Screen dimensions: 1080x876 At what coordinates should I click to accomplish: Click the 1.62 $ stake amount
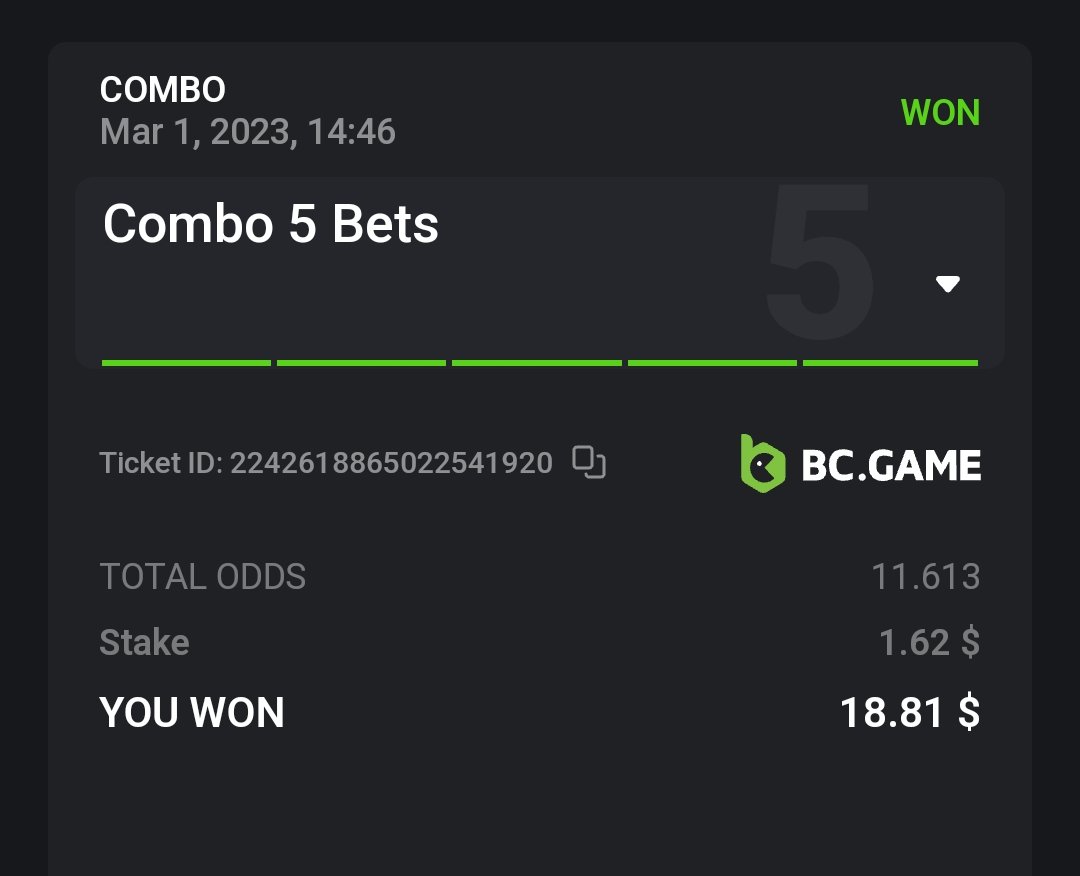point(929,642)
